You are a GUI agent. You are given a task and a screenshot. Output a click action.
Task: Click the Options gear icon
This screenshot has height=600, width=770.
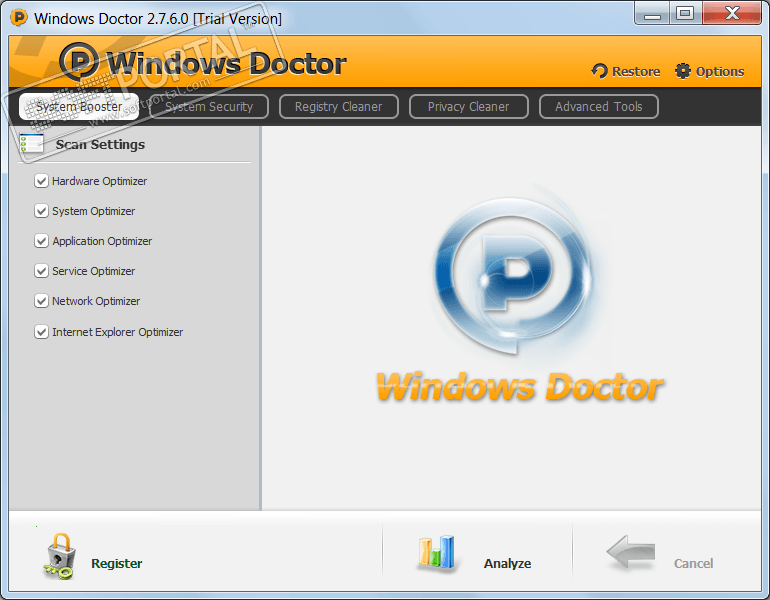click(683, 71)
